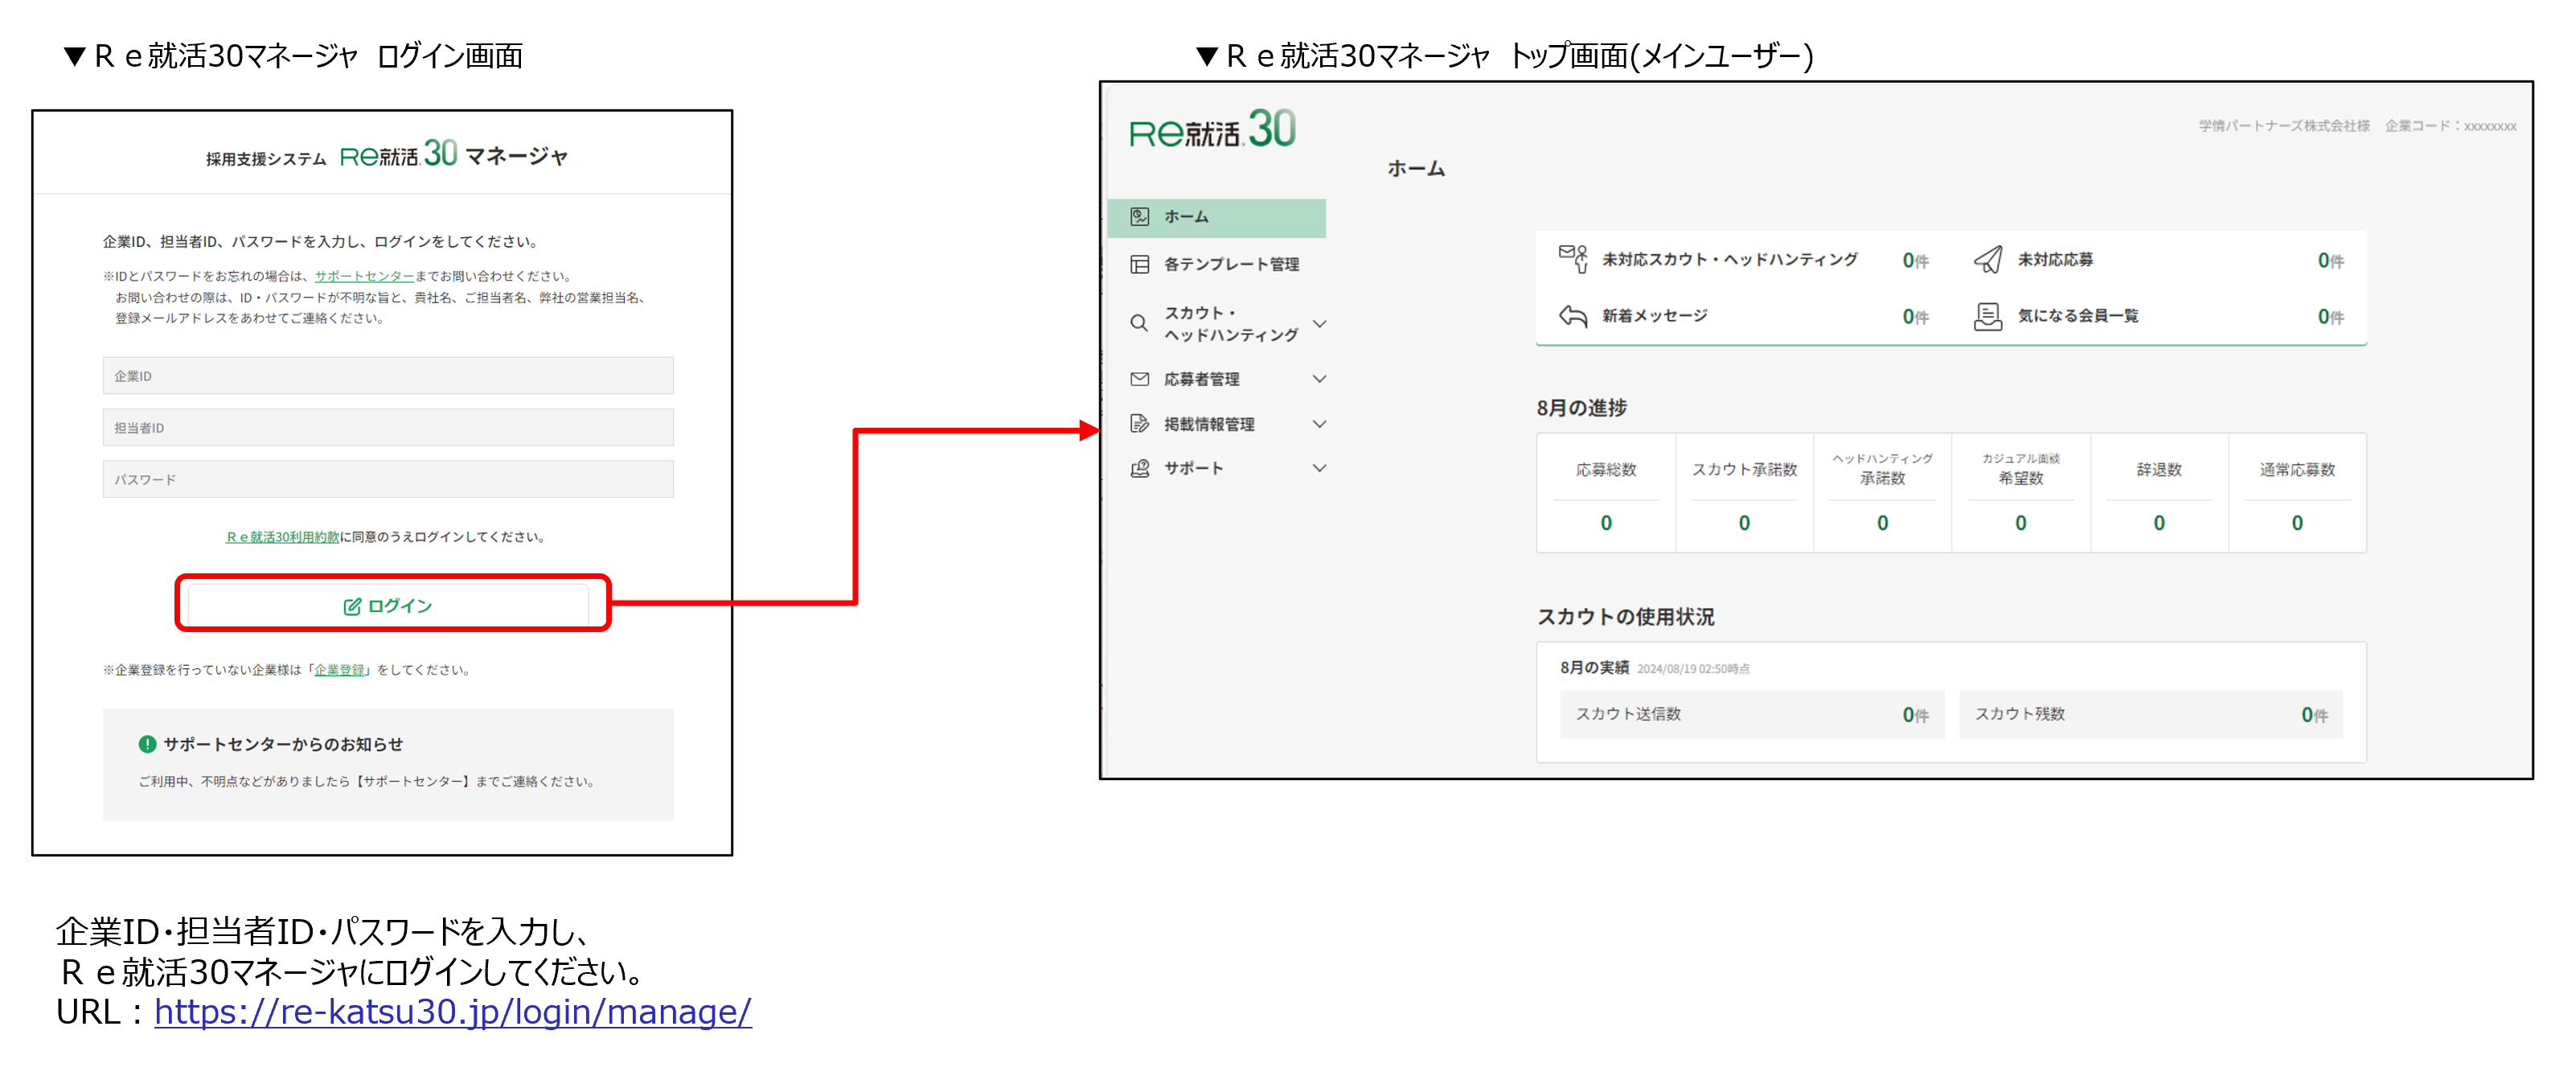2576x1092 pixels.
Task: Select ホーム in the sidebar menu
Action: click(x=1216, y=217)
